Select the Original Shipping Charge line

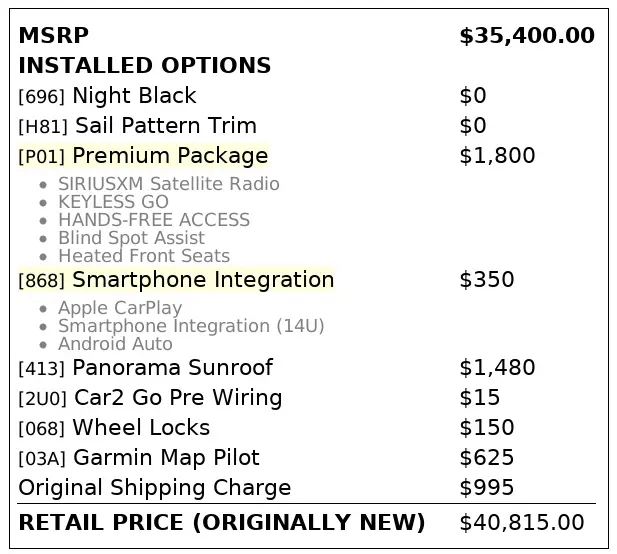coord(155,488)
